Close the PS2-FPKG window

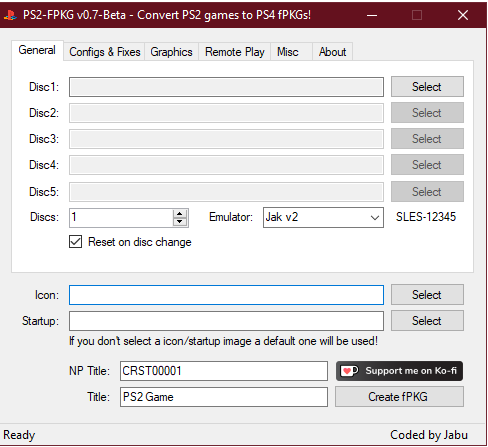click(463, 15)
